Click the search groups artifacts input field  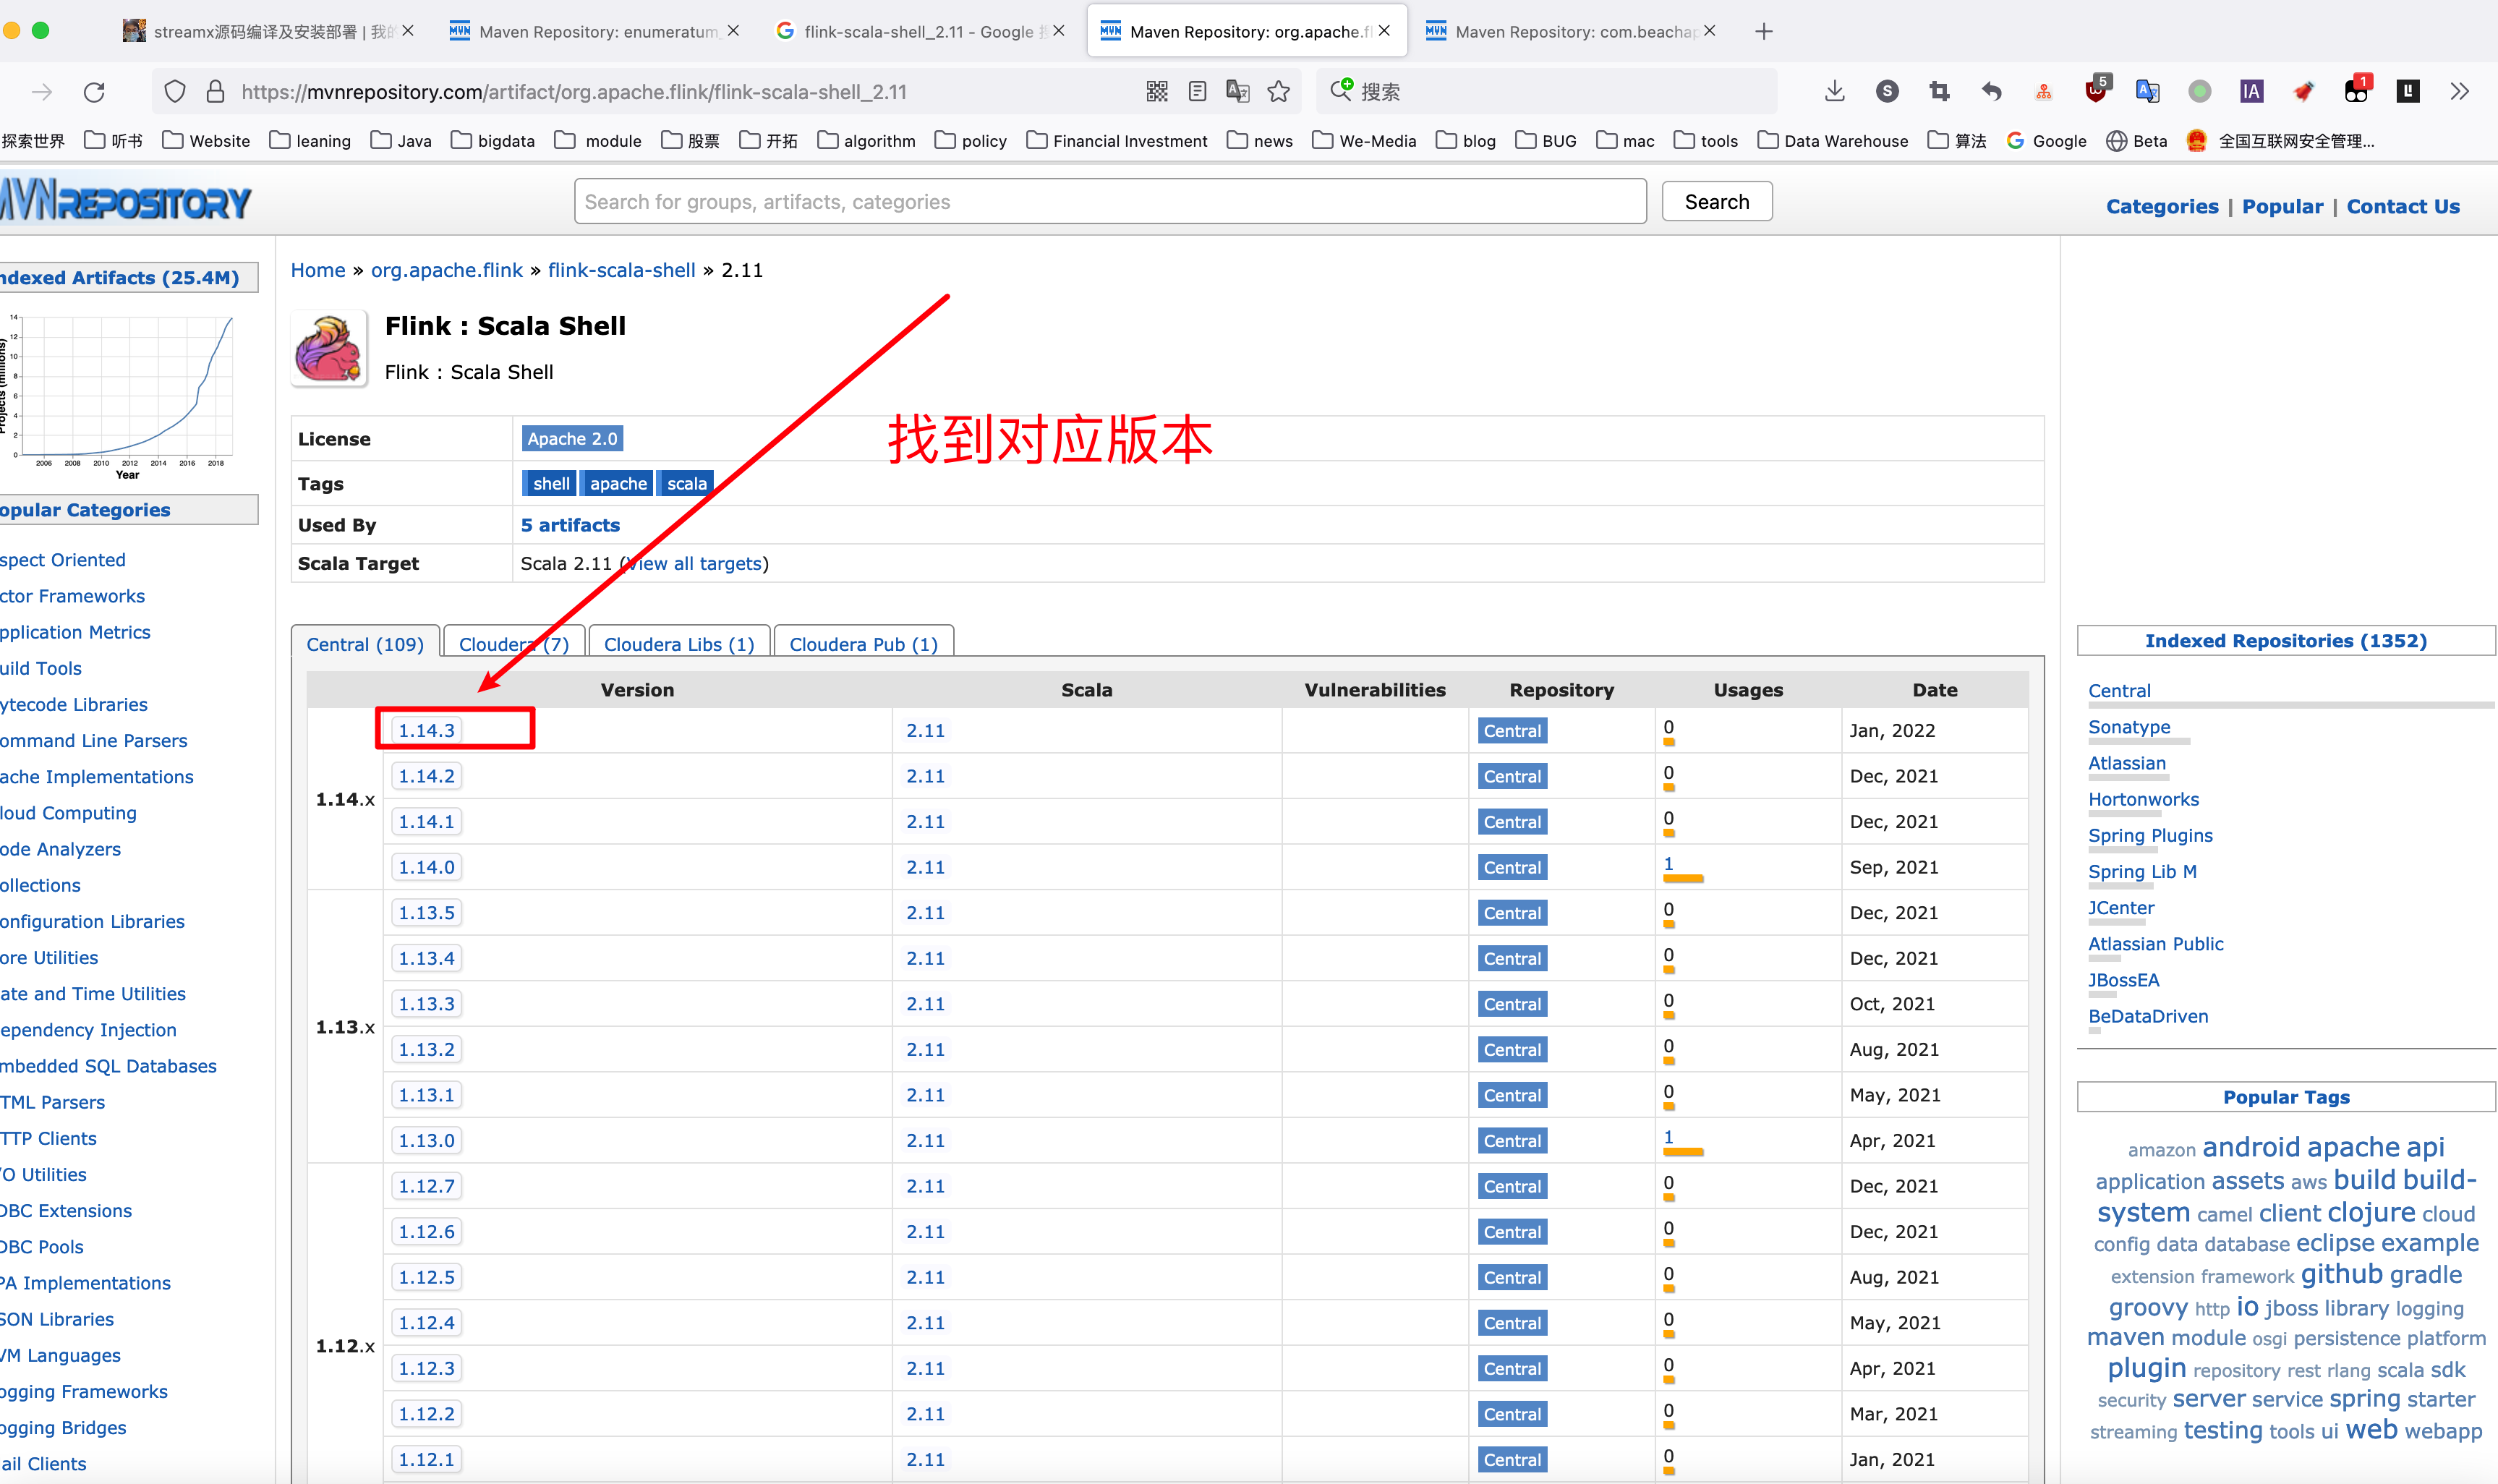tap(1110, 201)
